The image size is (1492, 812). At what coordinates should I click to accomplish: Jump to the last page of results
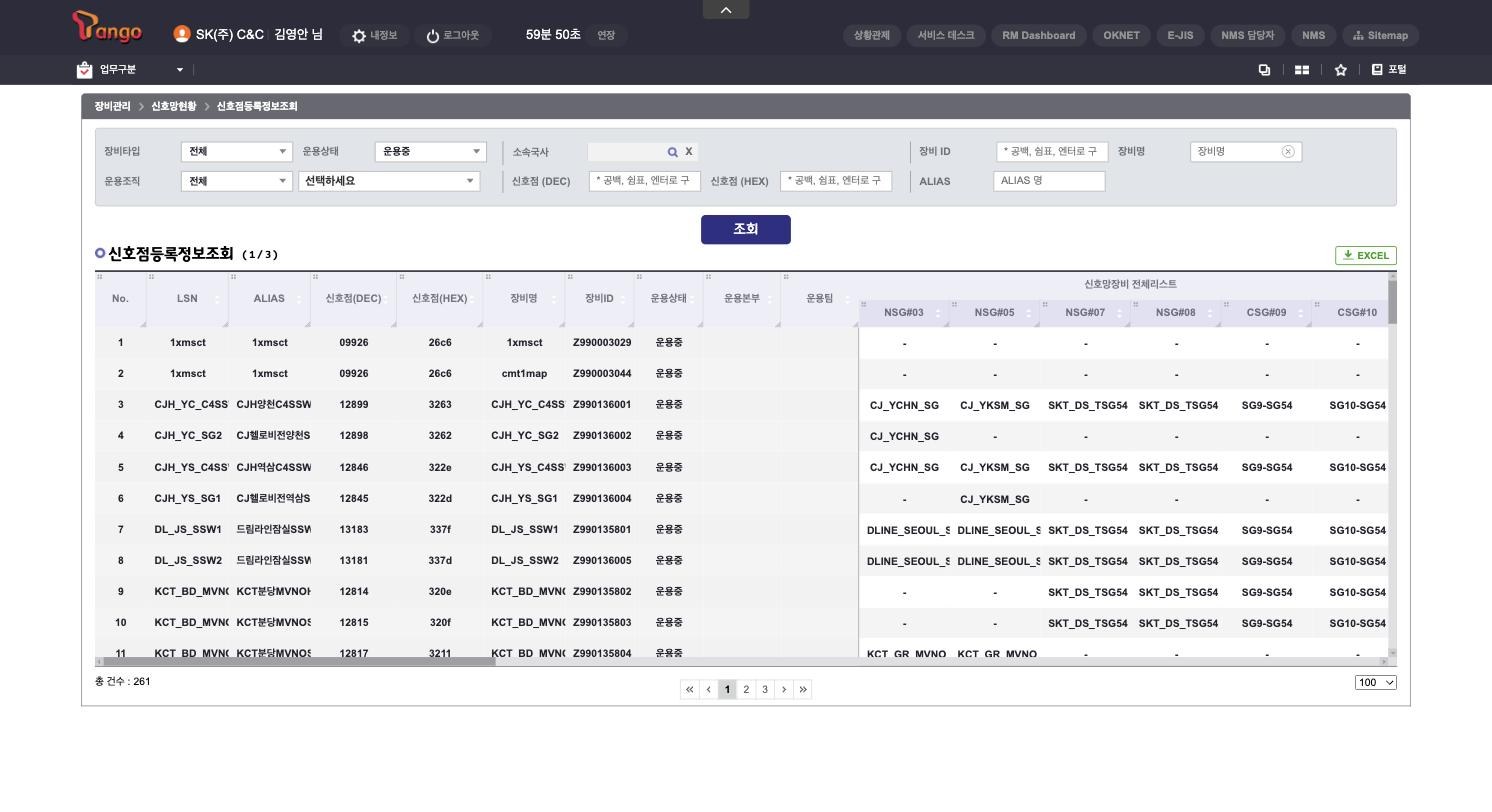click(803, 689)
